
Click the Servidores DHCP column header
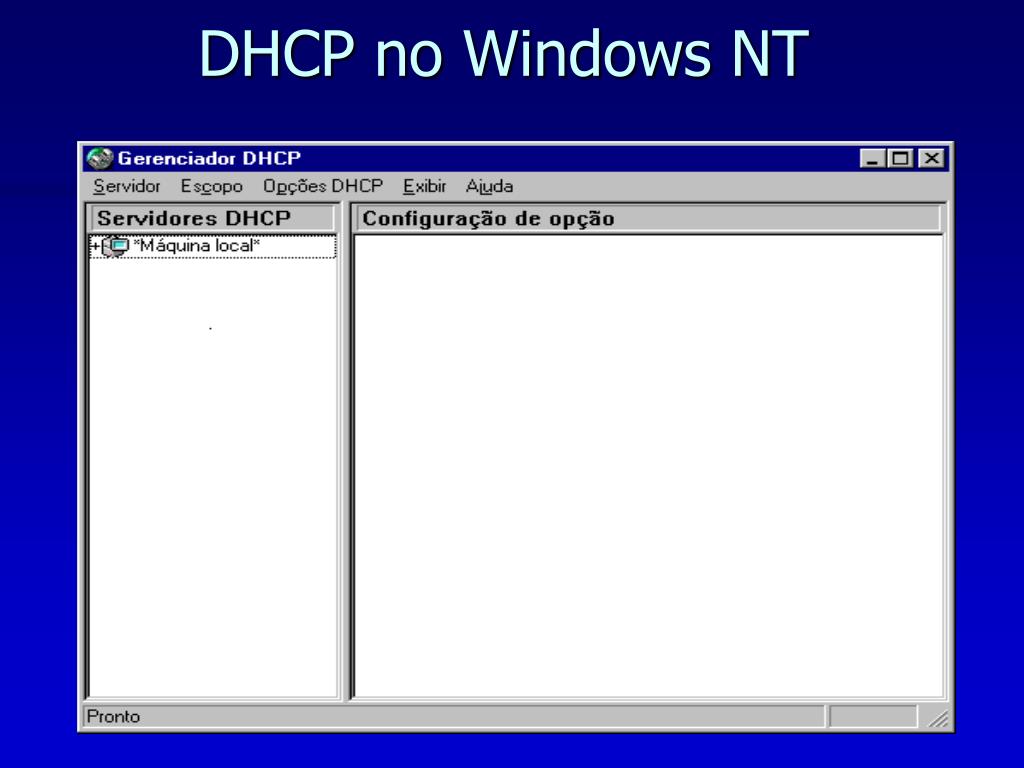213,217
